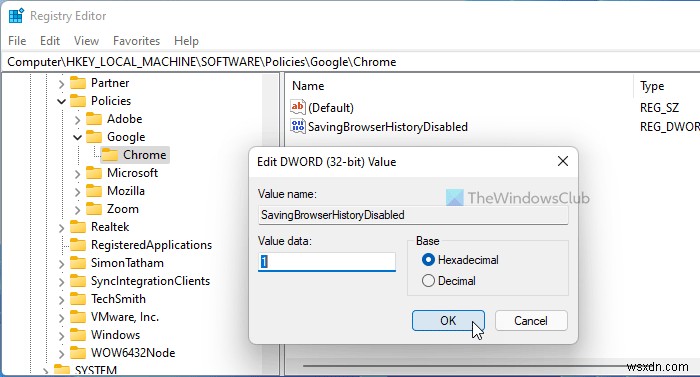Click the Policies folder icon

coord(78,101)
